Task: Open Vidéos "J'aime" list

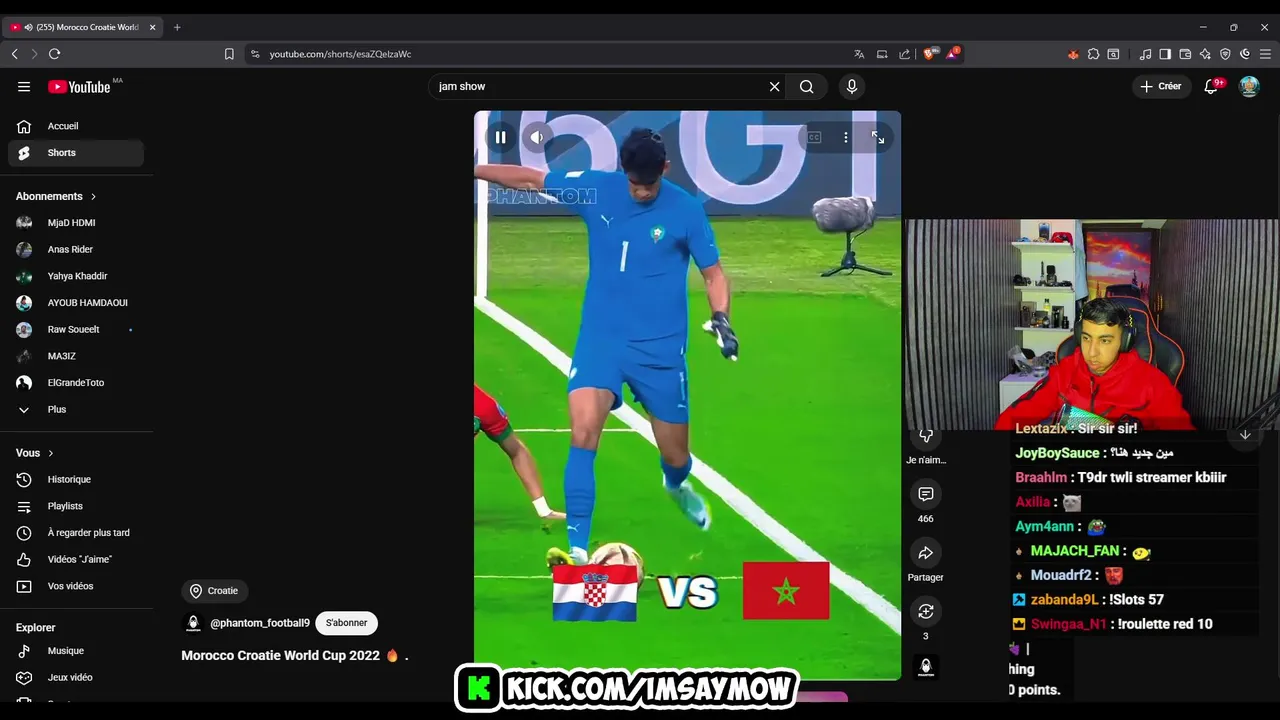Action: pos(76,560)
